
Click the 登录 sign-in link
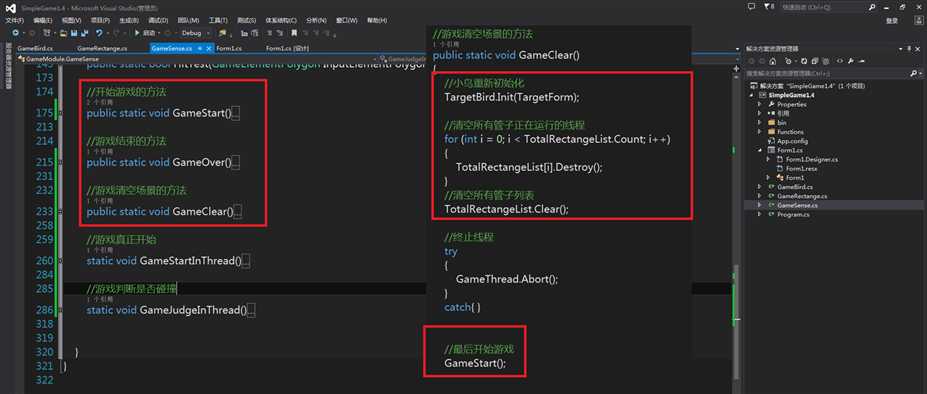coord(892,20)
